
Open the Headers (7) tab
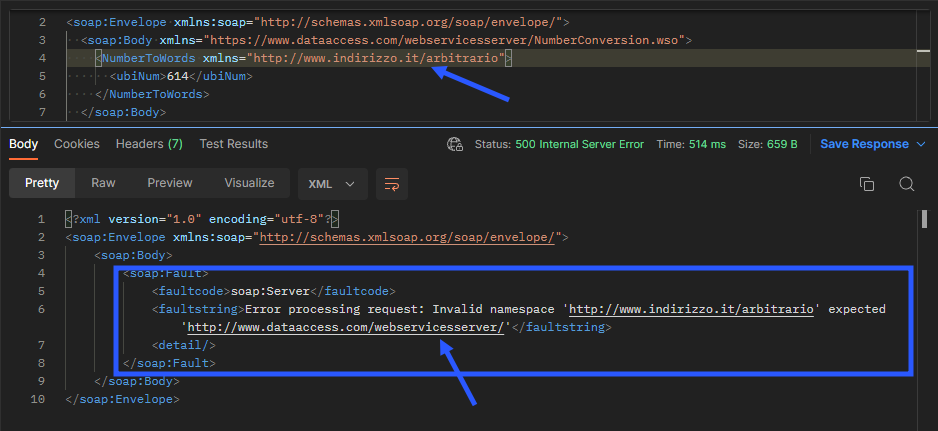coord(149,144)
